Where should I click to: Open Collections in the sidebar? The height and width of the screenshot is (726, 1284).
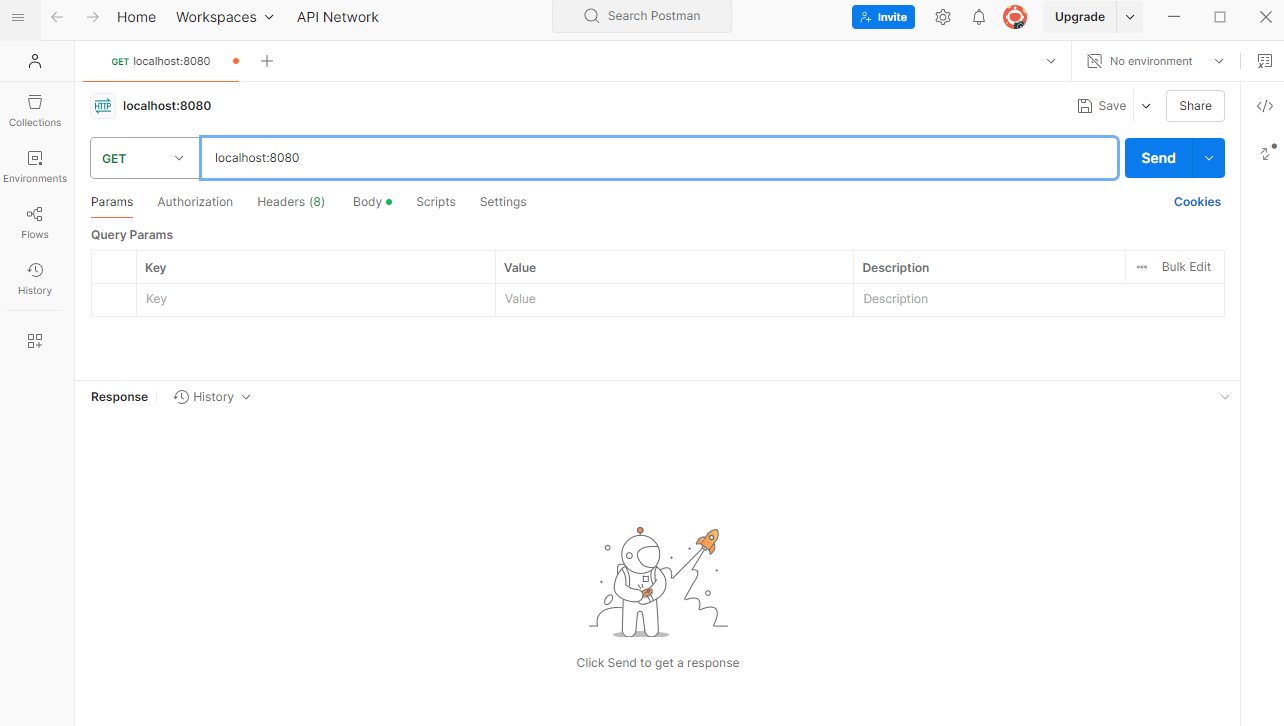coord(35,110)
